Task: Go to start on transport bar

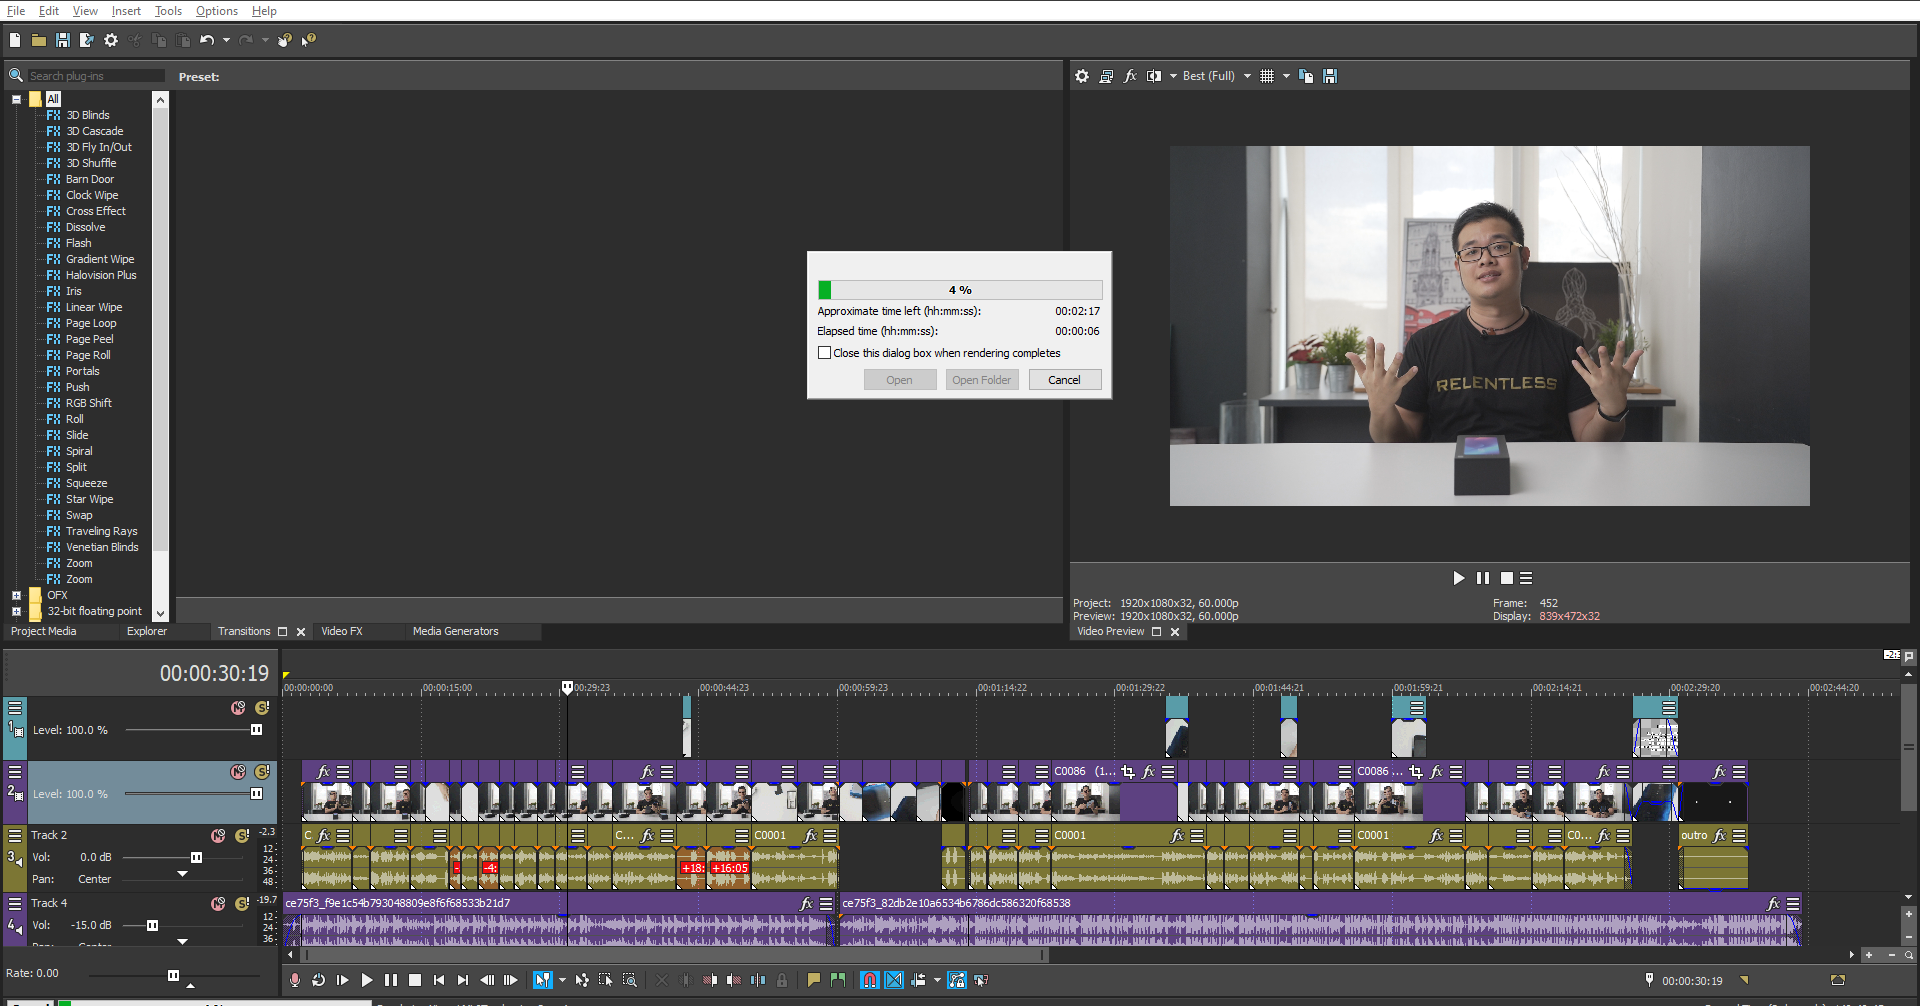Action: 439,980
